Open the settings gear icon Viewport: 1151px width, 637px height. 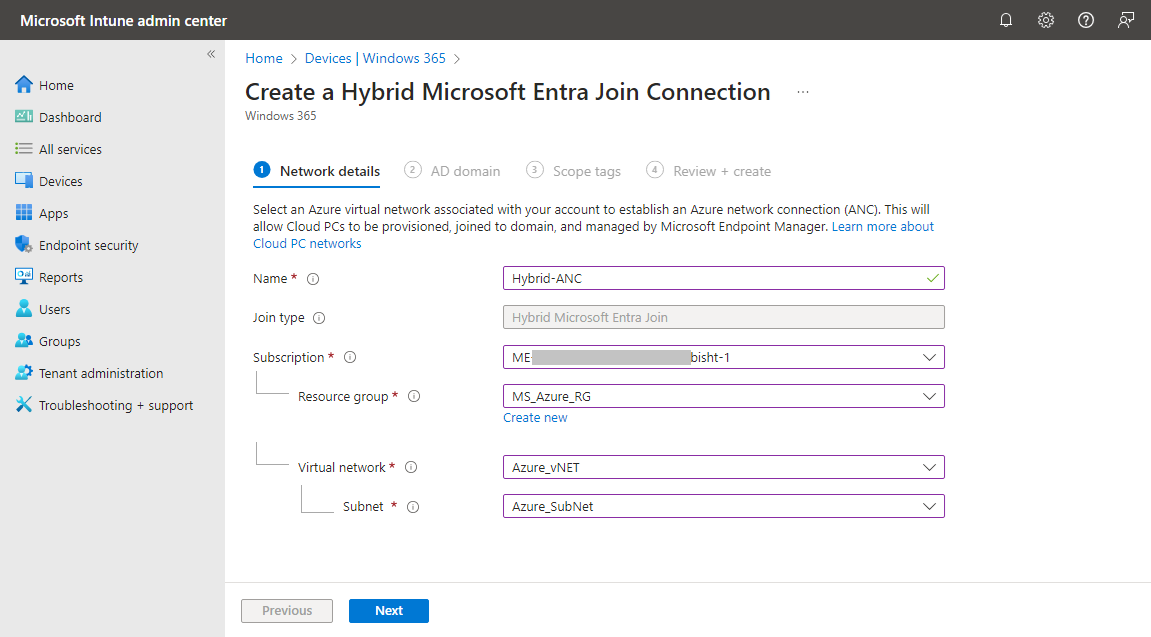click(1046, 20)
